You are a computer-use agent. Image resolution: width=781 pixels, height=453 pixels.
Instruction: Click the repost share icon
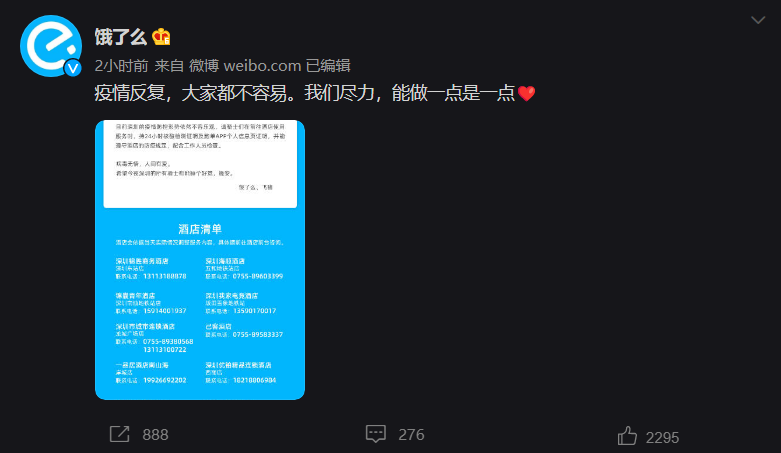pyautogui.click(x=120, y=434)
